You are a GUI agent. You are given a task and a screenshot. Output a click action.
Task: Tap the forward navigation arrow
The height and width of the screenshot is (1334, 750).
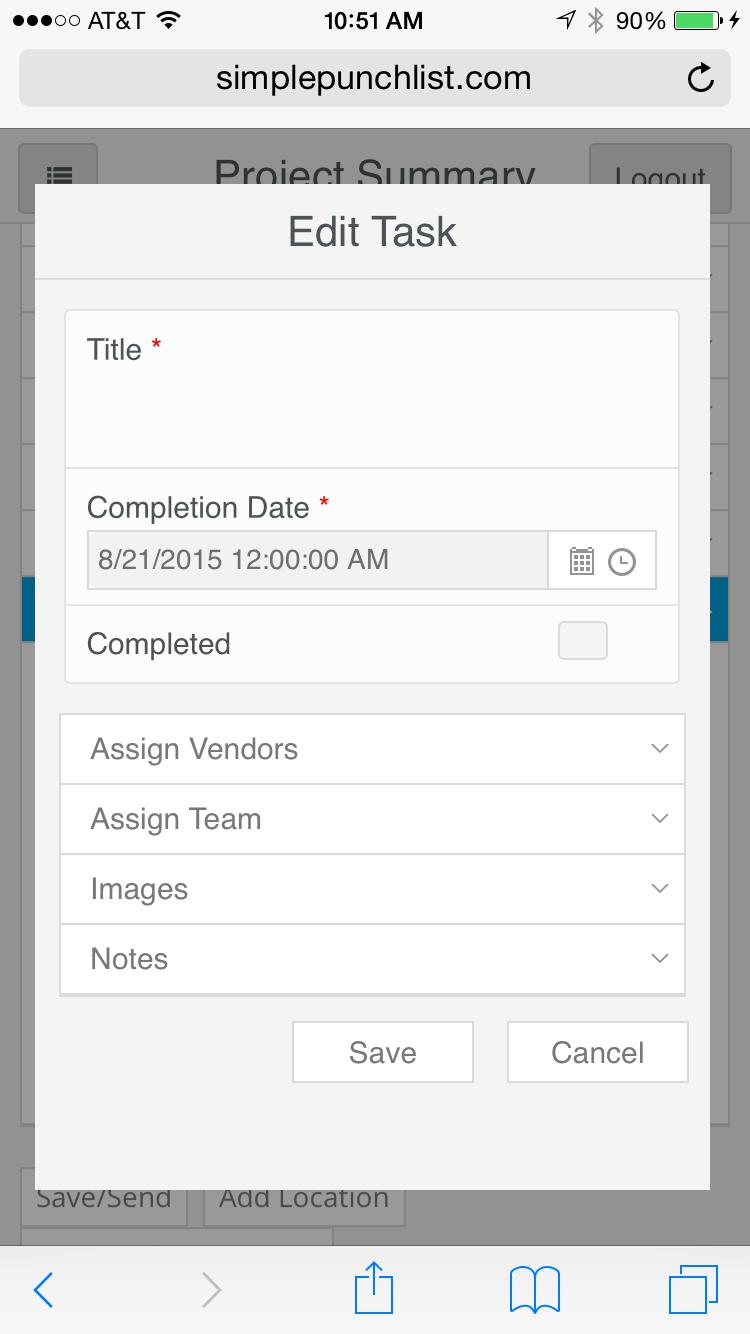click(210, 1289)
